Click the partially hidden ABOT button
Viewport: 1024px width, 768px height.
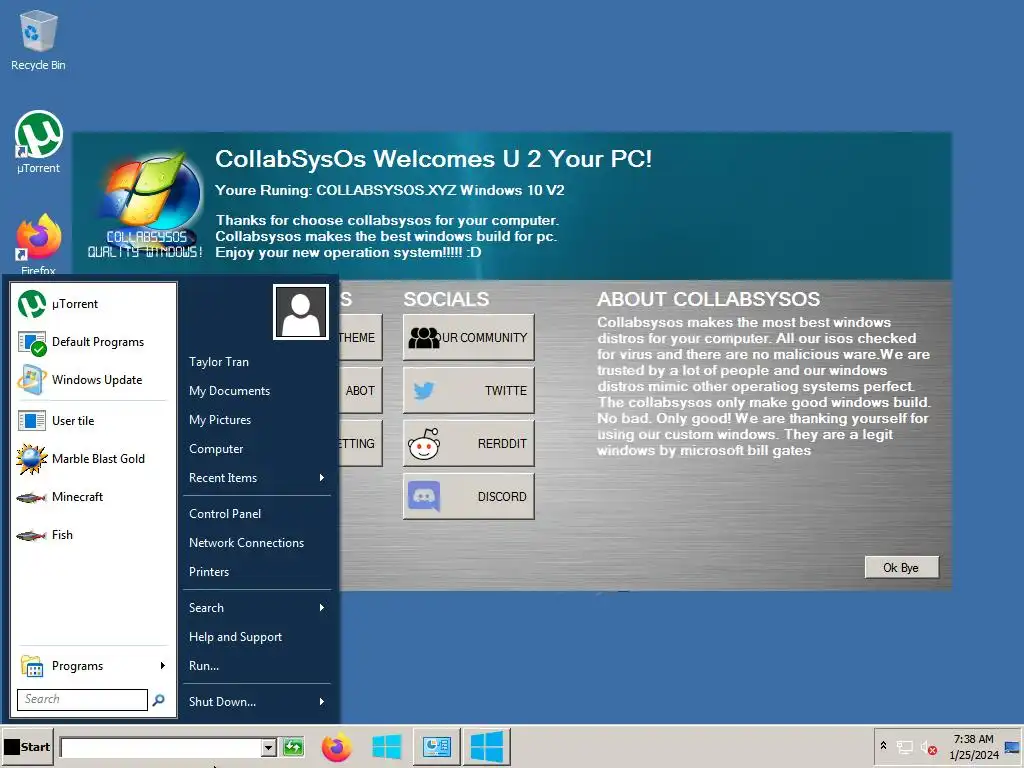pyautogui.click(x=360, y=391)
